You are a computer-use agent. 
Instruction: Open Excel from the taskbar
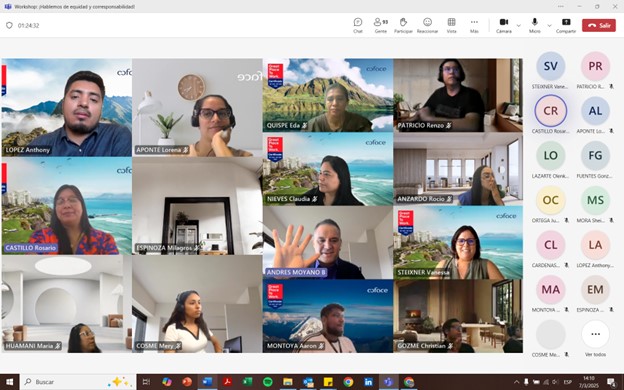click(x=248, y=382)
